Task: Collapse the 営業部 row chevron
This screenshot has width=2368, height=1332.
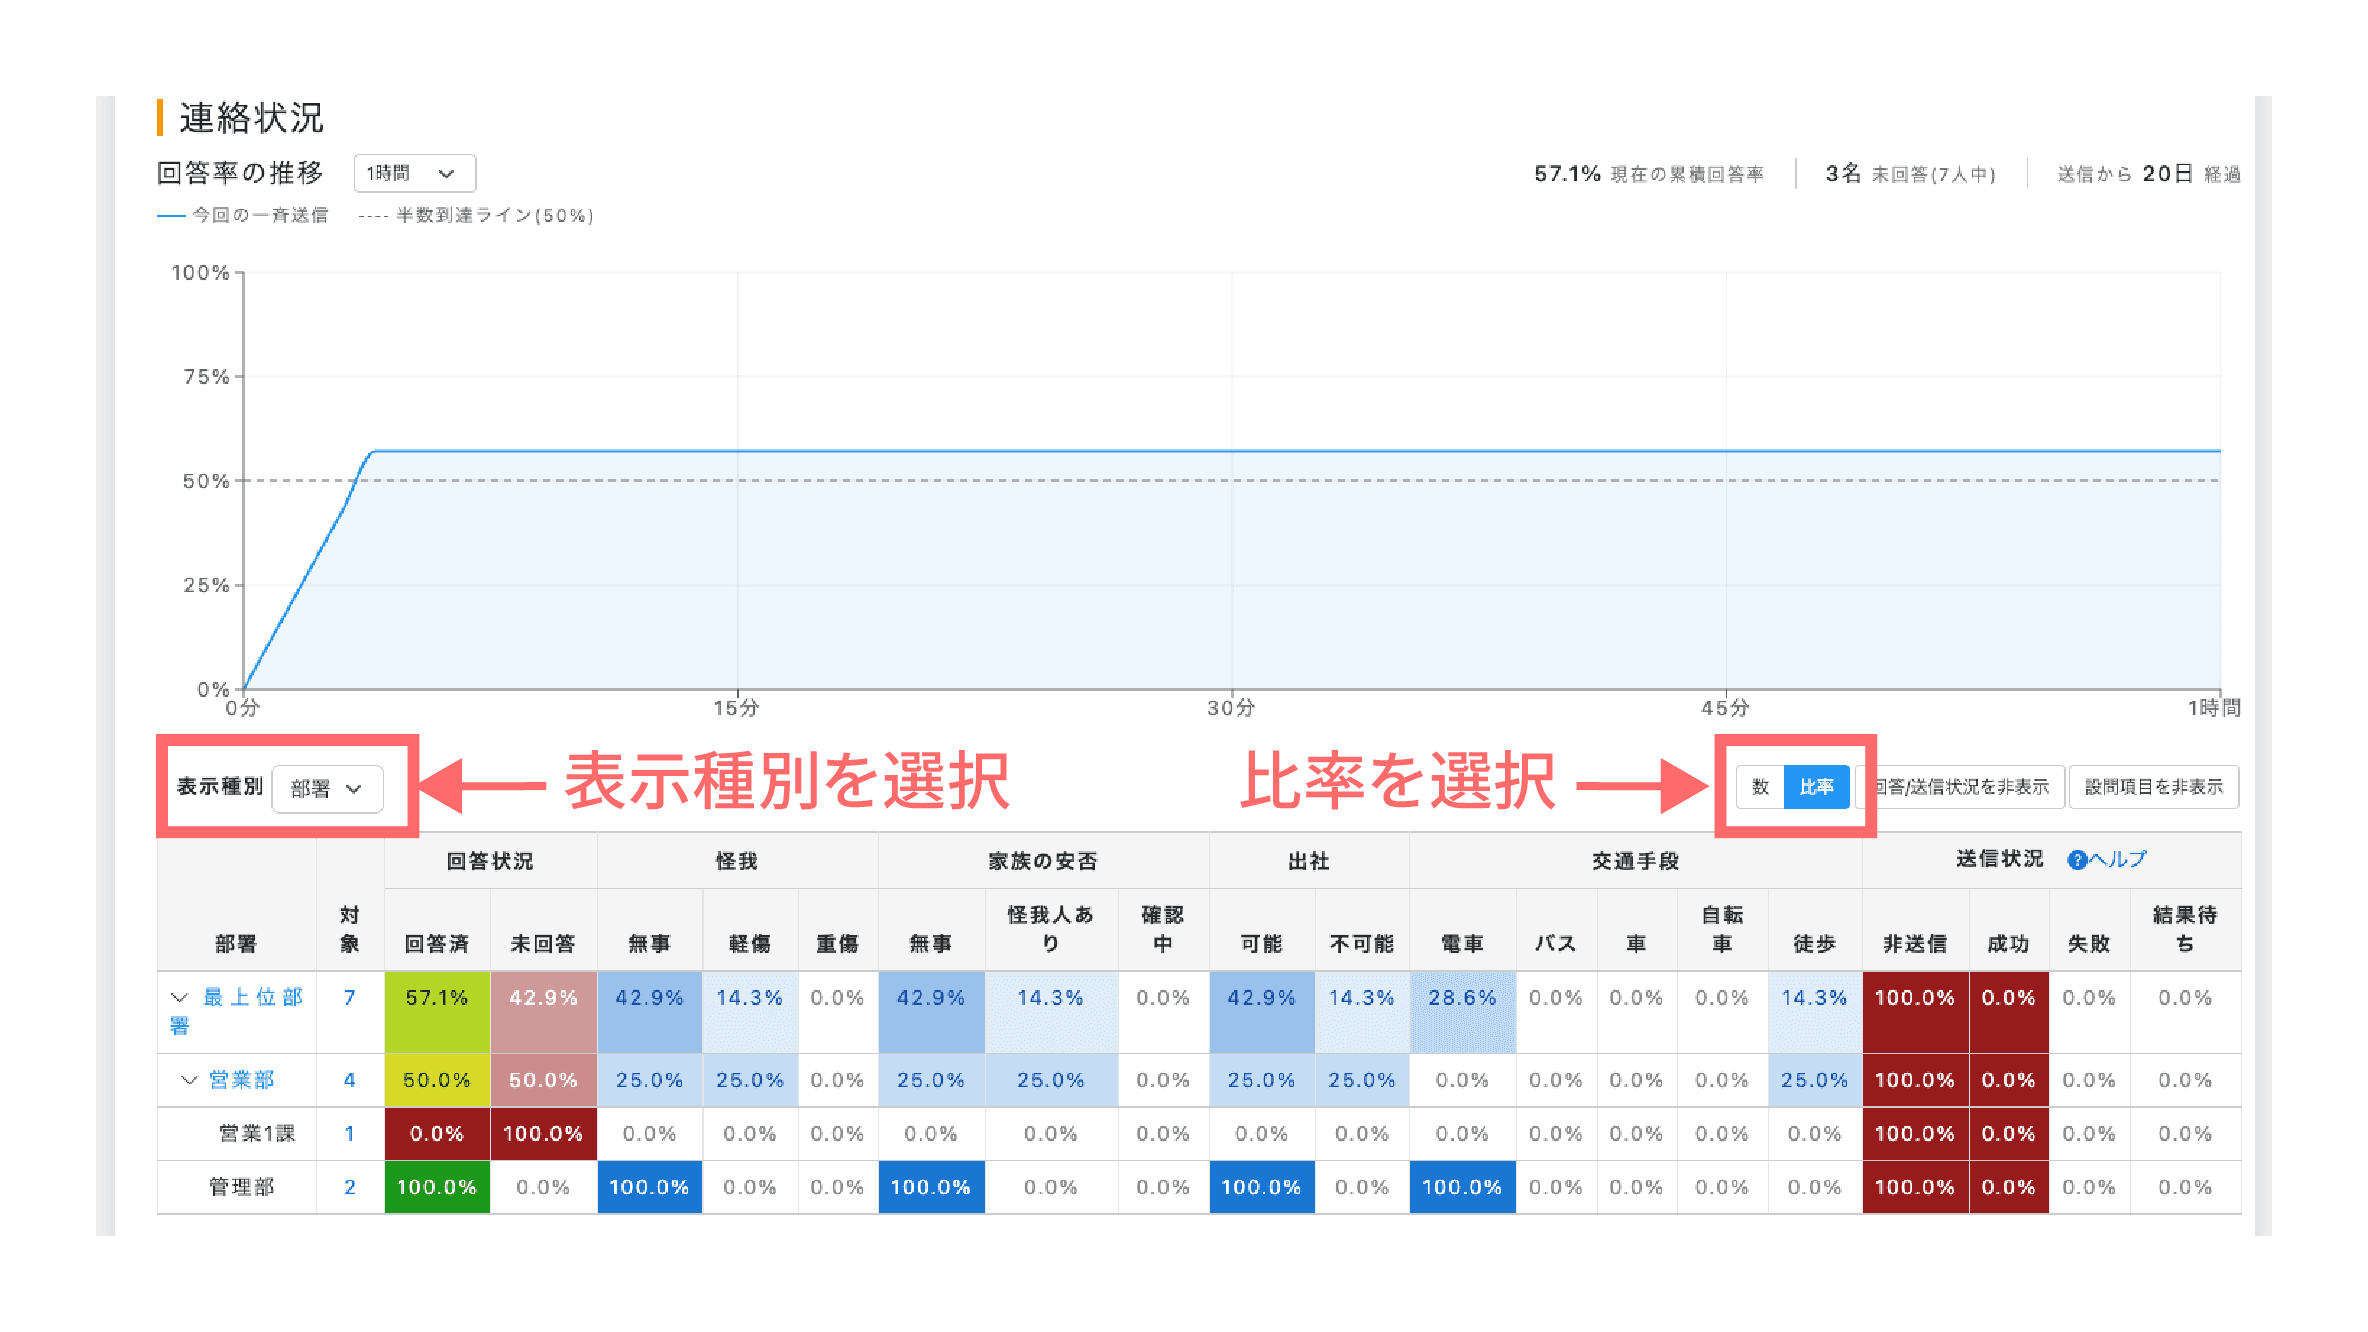Action: click(x=188, y=1080)
